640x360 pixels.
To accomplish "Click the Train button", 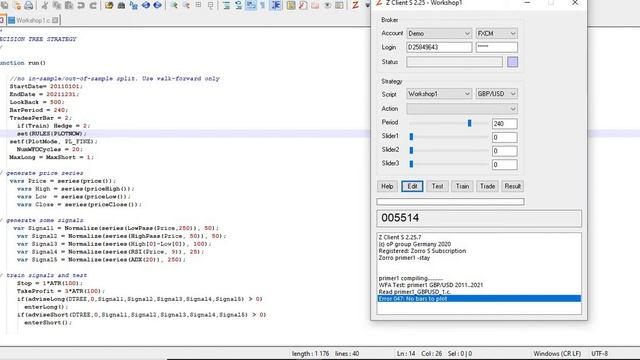I will [462, 187].
